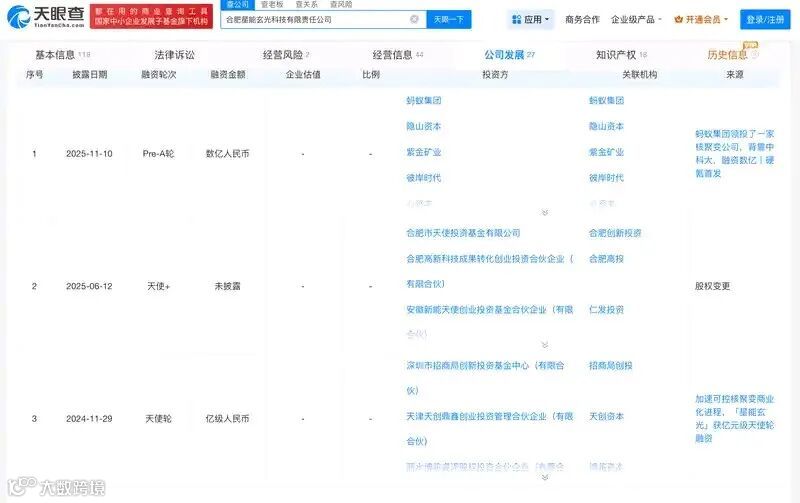
Task: Open 合肥市天使投资基金有限公司 investor link
Action: 463,233
